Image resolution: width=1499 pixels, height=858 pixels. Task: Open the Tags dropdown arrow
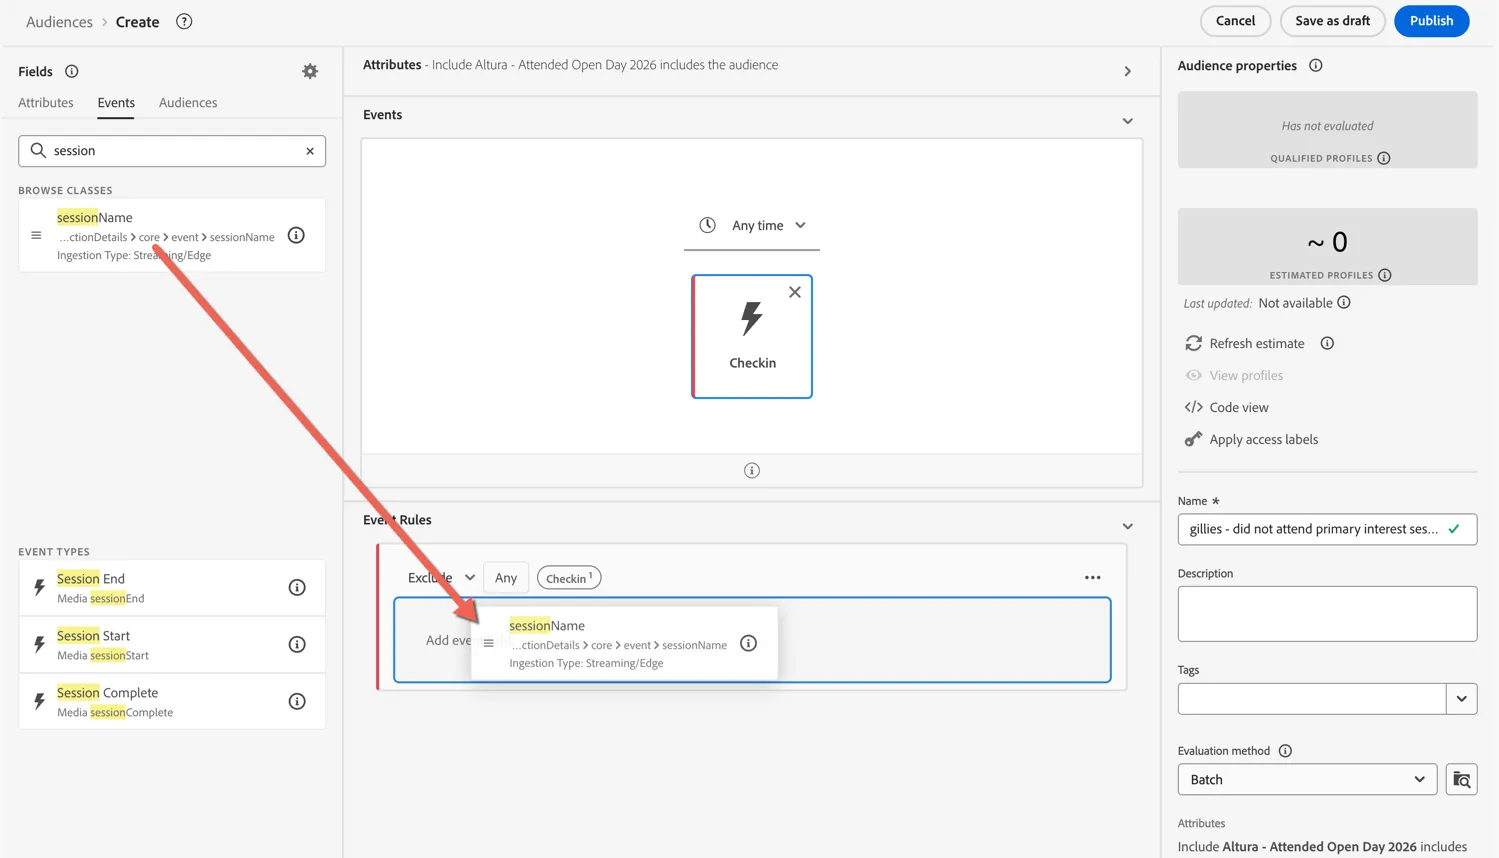pos(1462,699)
